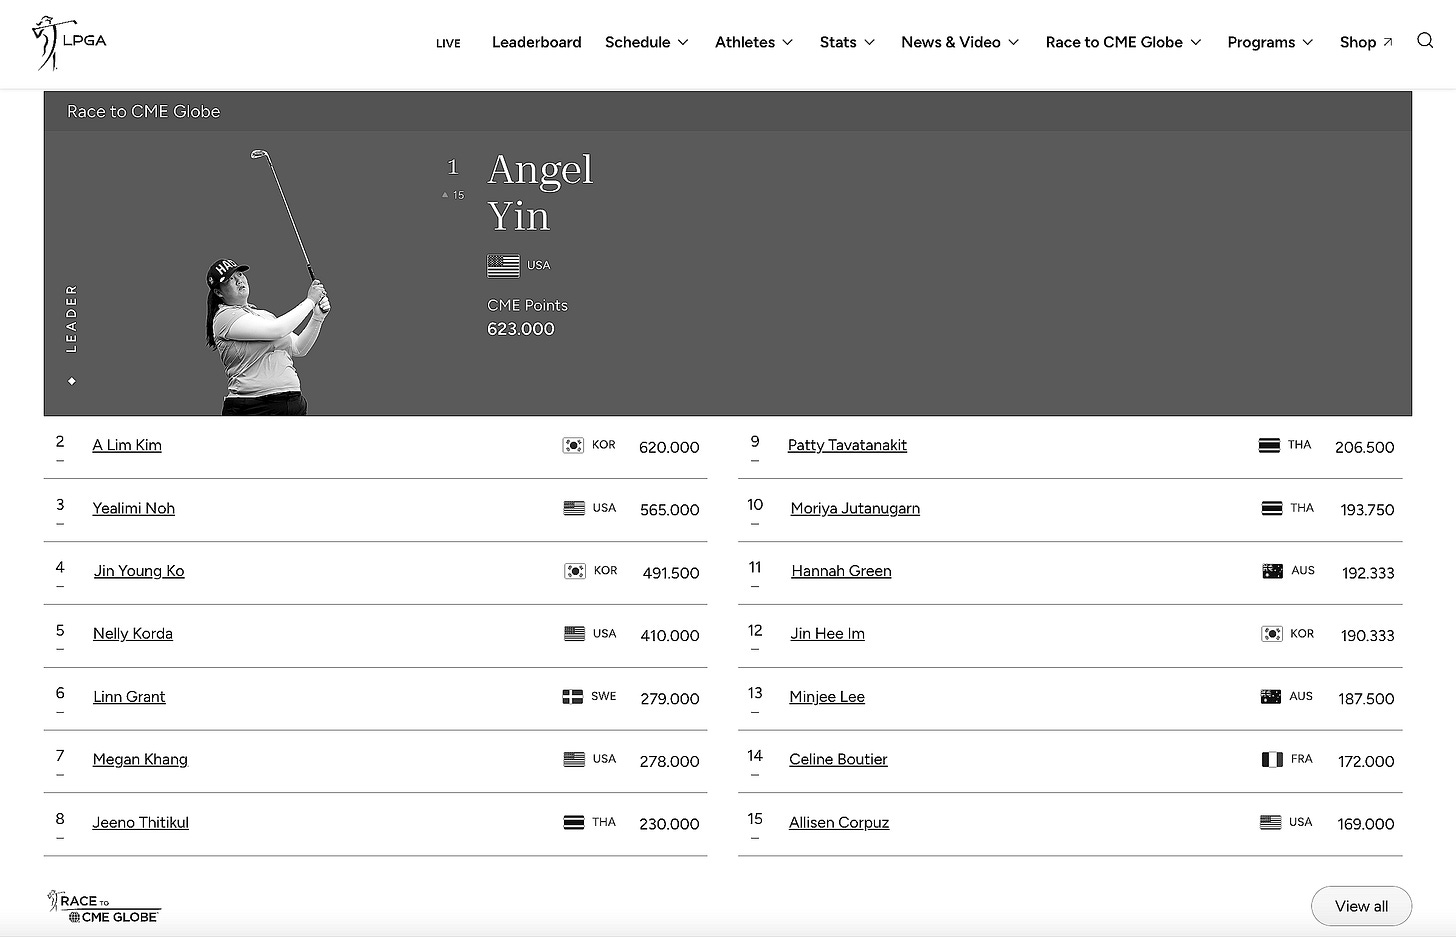Open Patty Tavatanakit player link
Screen dimensions: 1456x937
pos(847,445)
